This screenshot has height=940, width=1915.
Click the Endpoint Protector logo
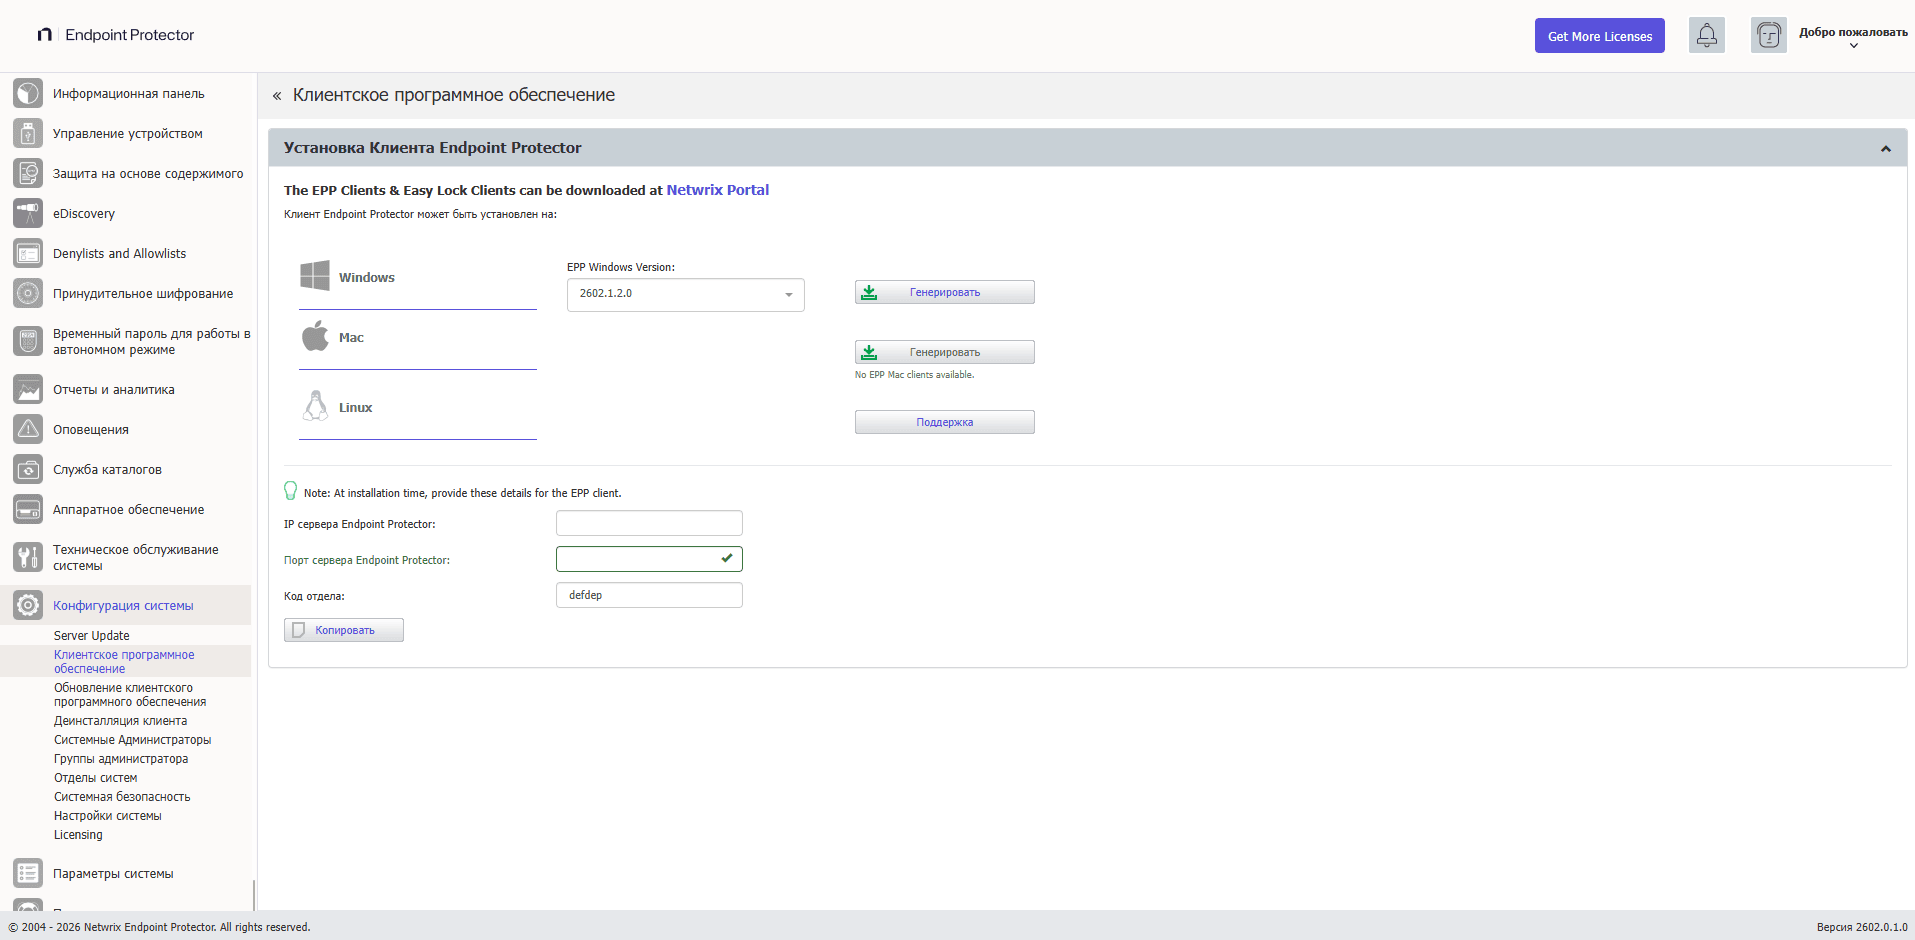point(116,34)
